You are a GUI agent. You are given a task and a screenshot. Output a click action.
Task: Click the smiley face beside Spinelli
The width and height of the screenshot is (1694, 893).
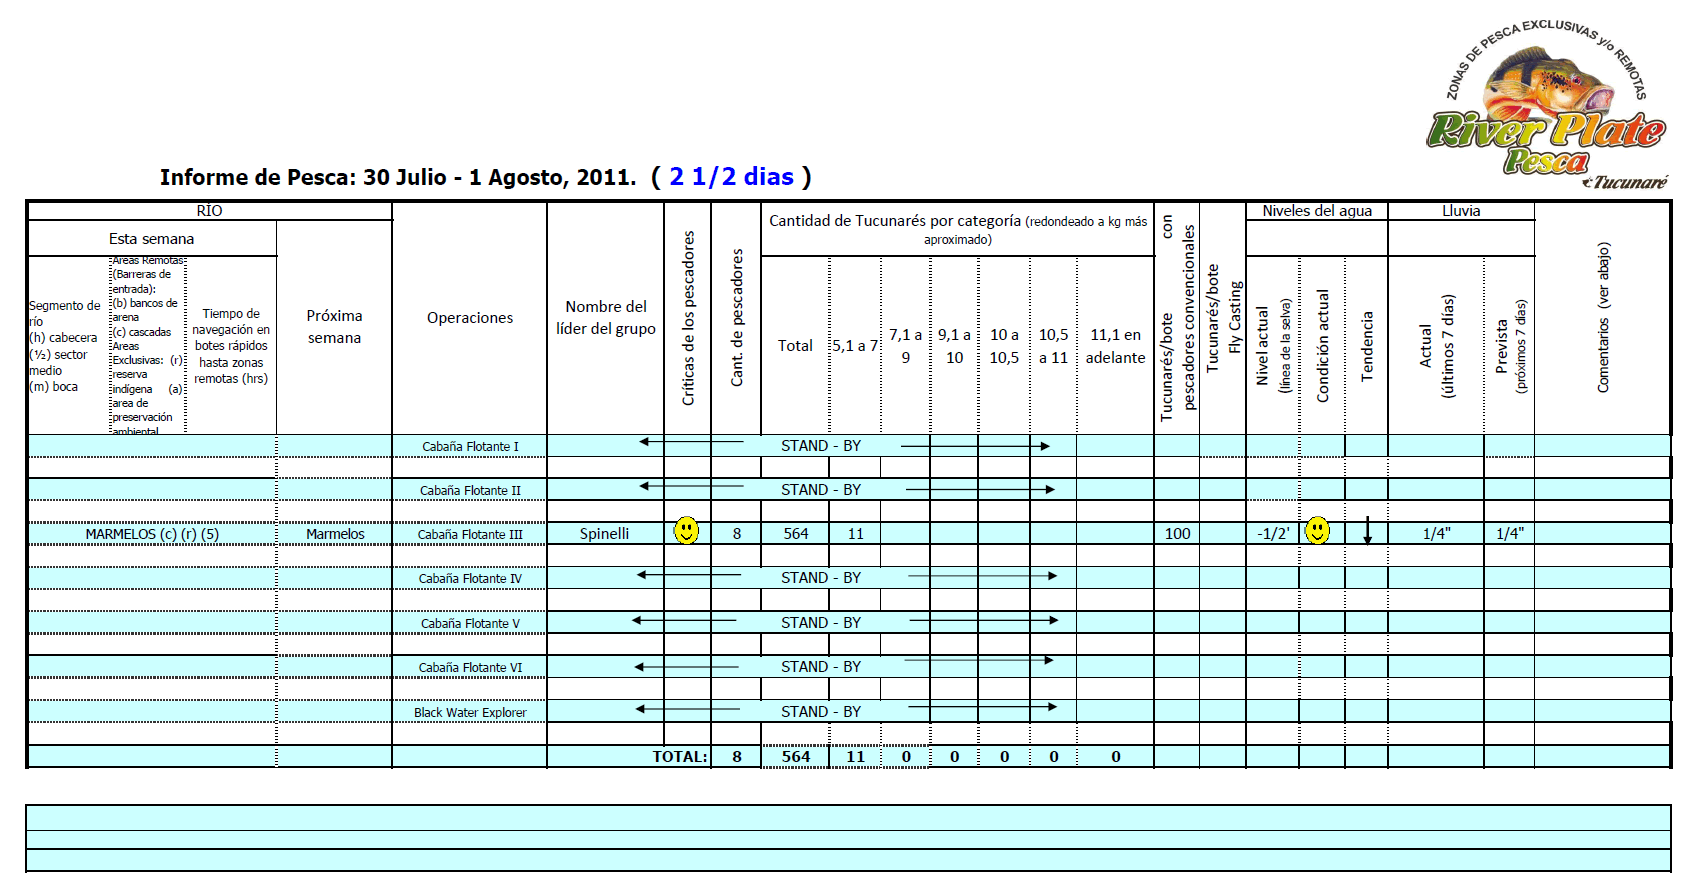686,531
